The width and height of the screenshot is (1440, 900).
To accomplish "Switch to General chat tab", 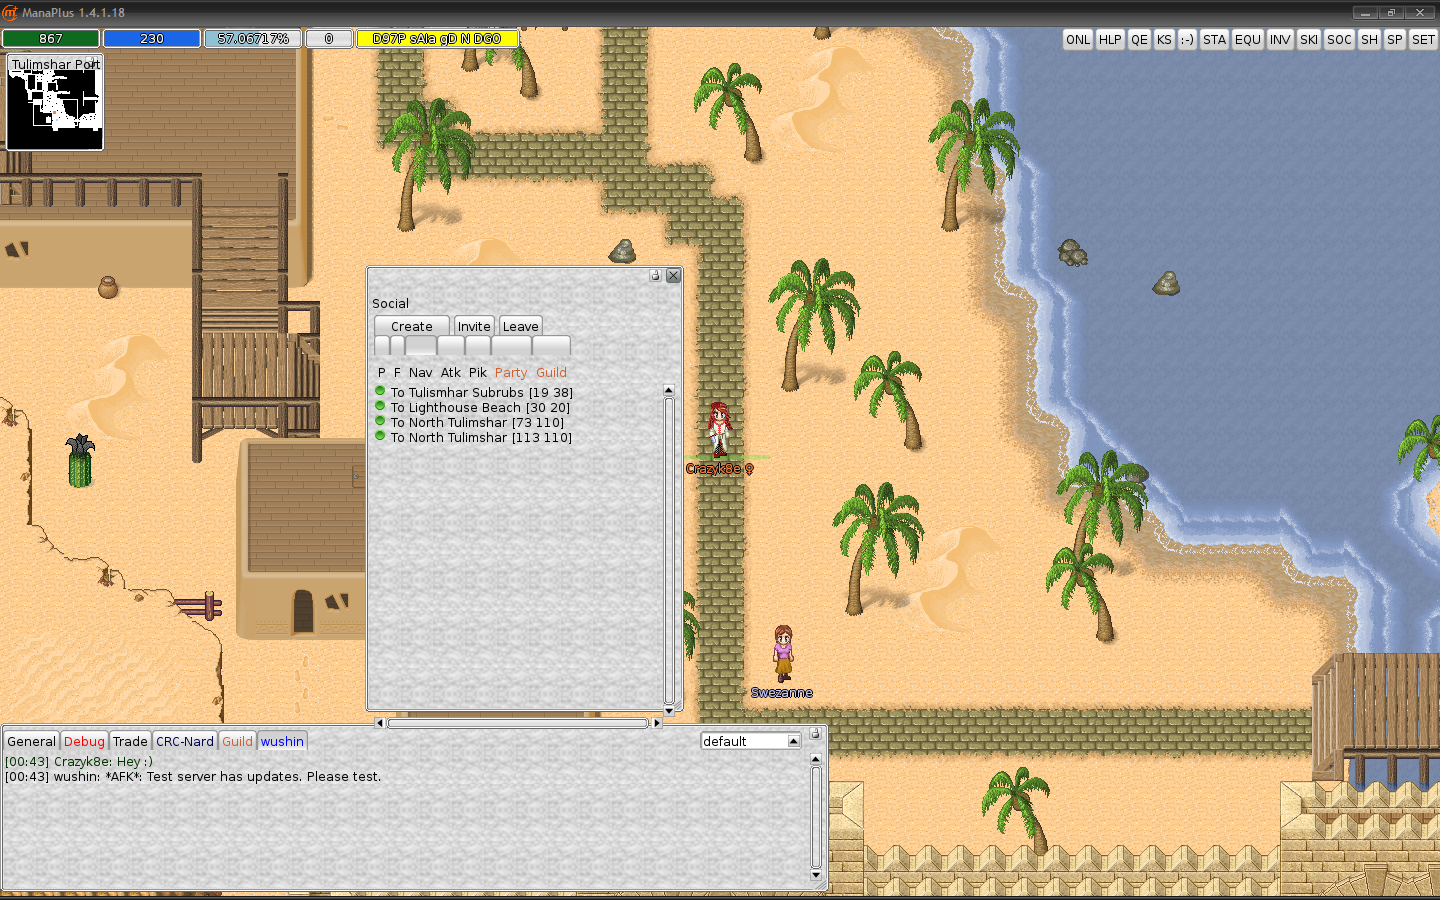I will (31, 741).
